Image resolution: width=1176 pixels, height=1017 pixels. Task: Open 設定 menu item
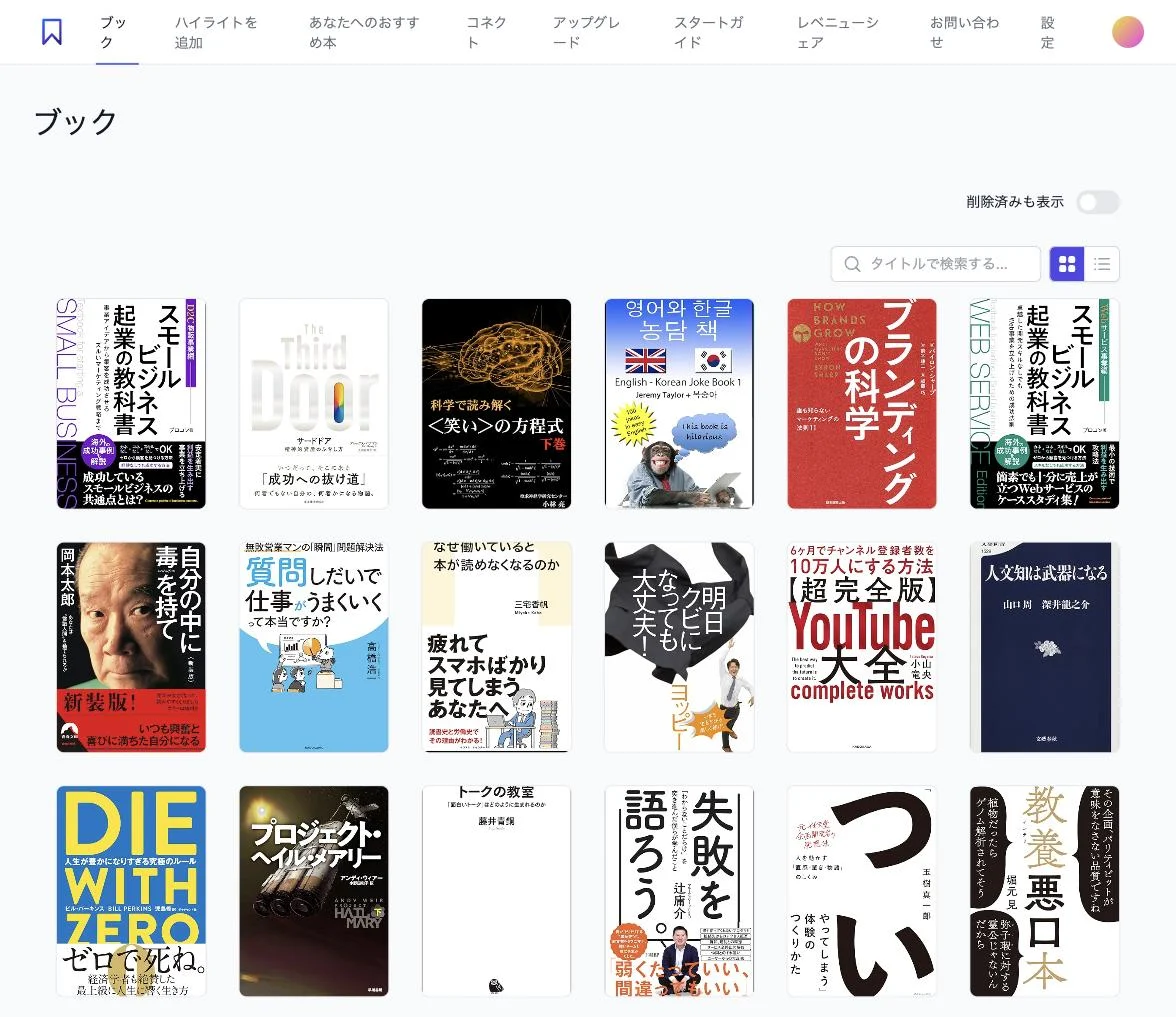point(1048,32)
